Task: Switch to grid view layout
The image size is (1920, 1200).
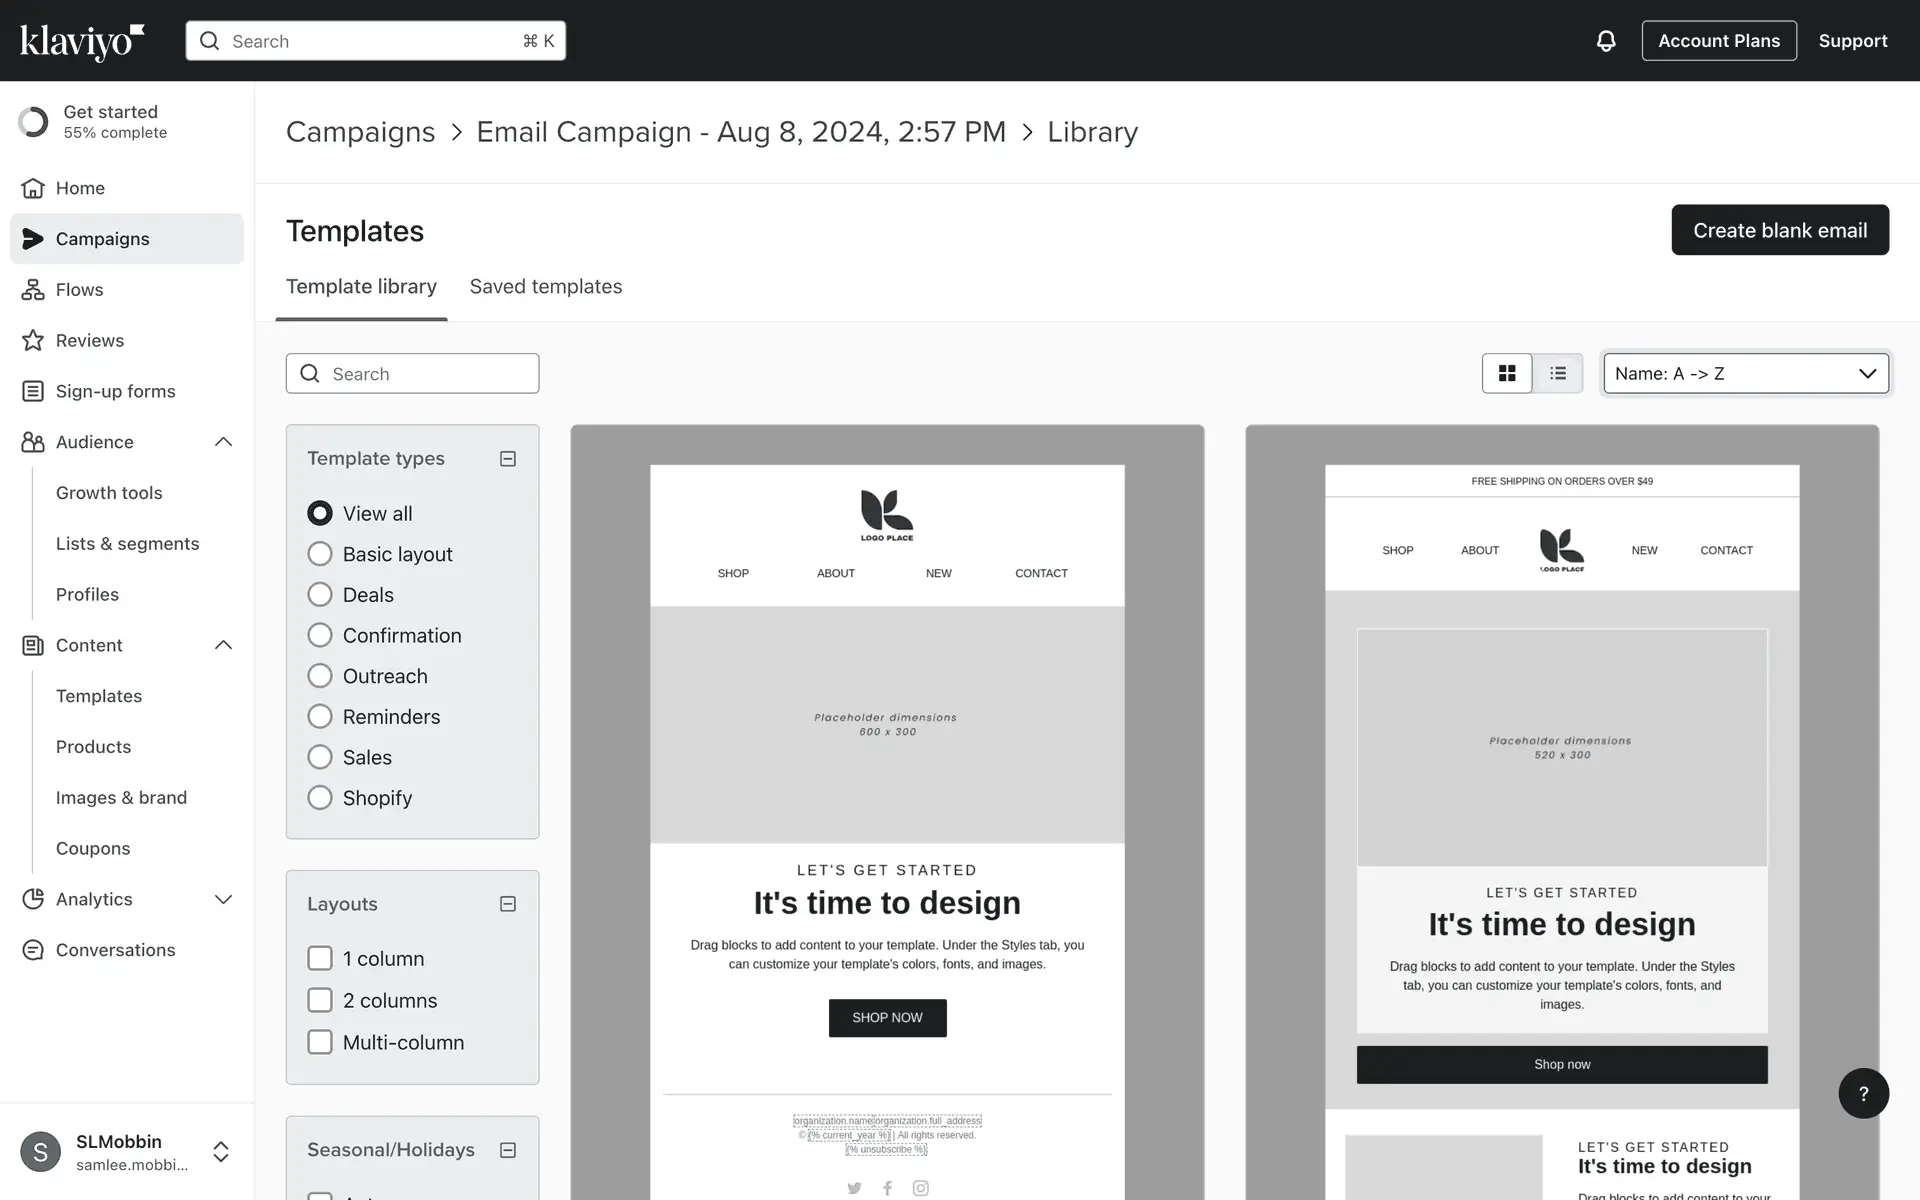Action: click(x=1507, y=373)
